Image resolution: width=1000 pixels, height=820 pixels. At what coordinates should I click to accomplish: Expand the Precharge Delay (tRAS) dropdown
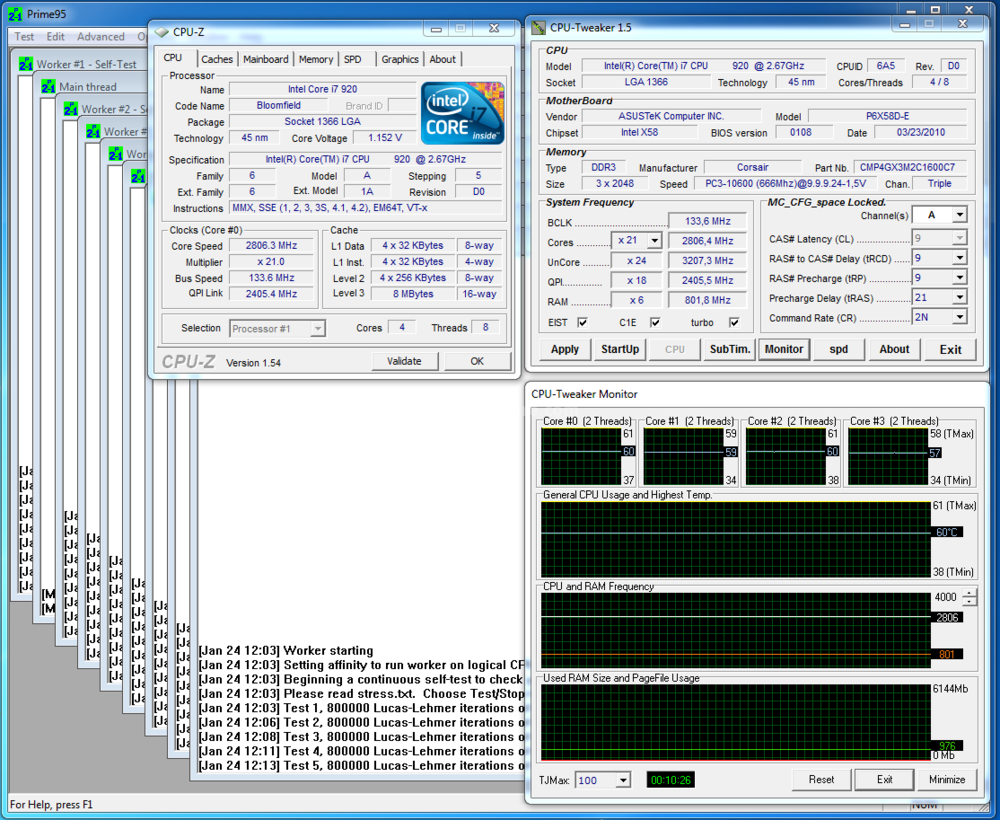click(960, 297)
